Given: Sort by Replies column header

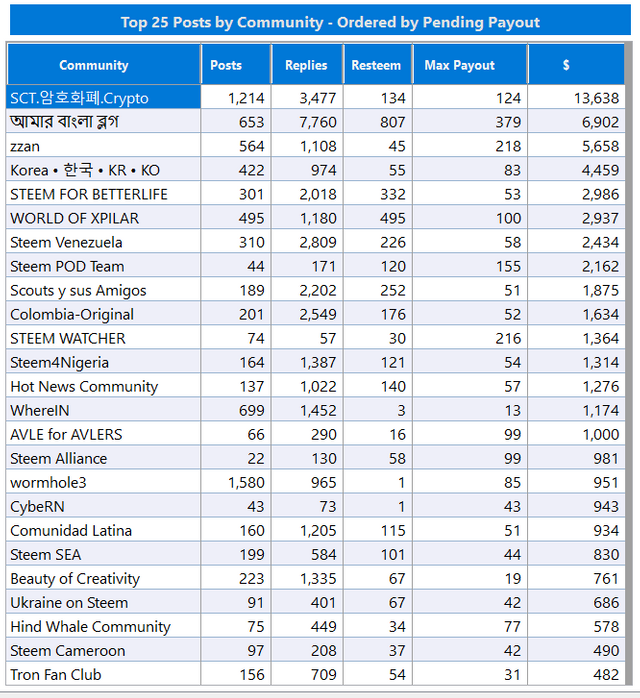Looking at the screenshot, I should click(307, 65).
